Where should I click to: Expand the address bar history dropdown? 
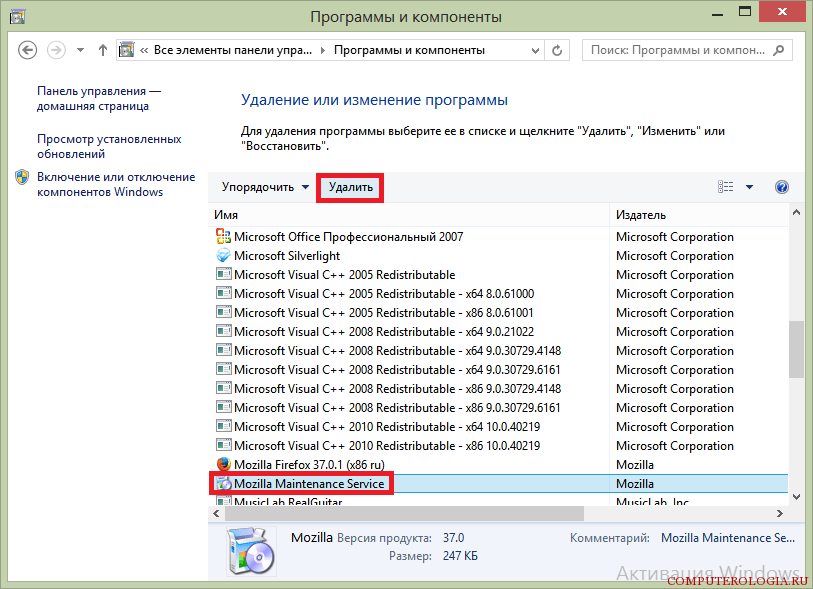(536, 50)
